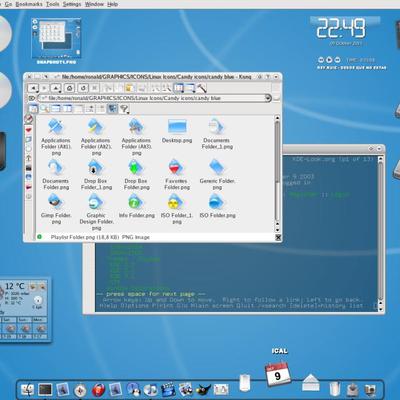Toggle the green link LED in the status bar
The width and height of the screenshot is (400, 400).
[39, 237]
